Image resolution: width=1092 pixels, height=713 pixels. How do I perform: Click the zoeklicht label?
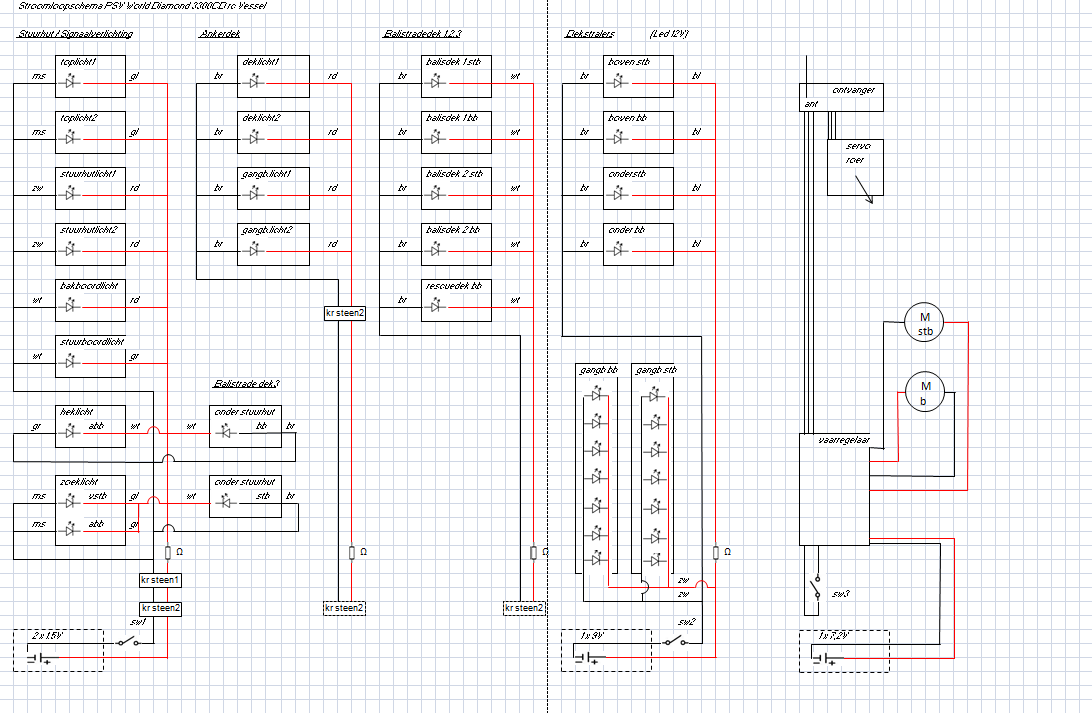(x=79, y=481)
